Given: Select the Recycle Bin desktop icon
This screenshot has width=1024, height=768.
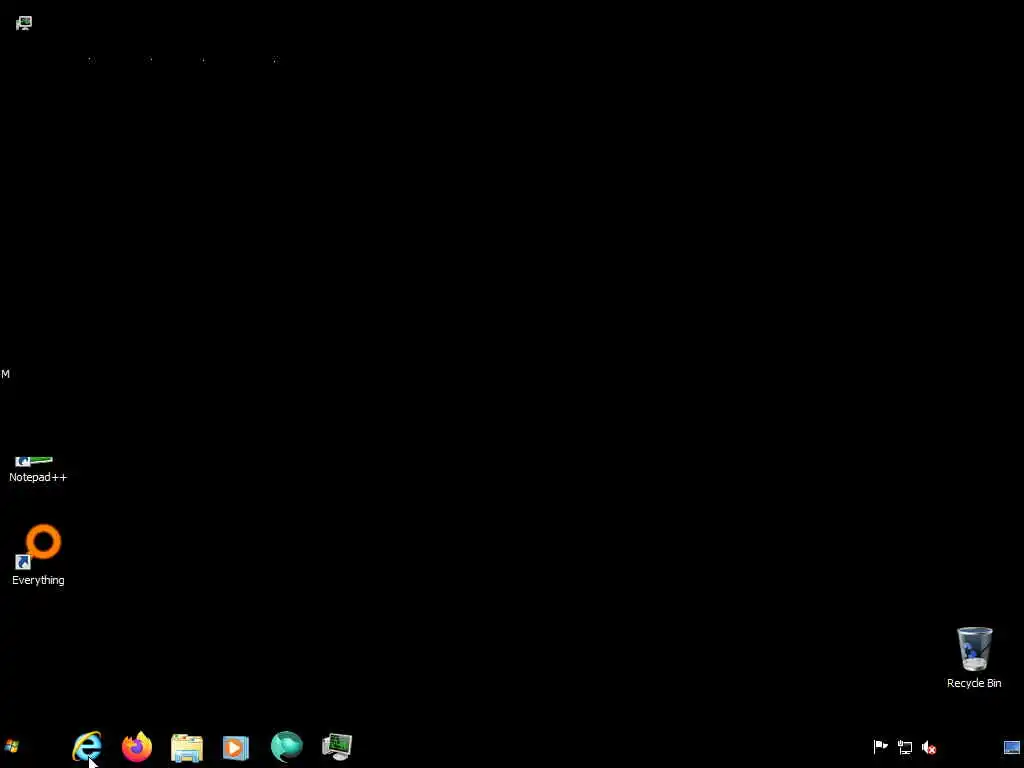Looking at the screenshot, I should [974, 648].
